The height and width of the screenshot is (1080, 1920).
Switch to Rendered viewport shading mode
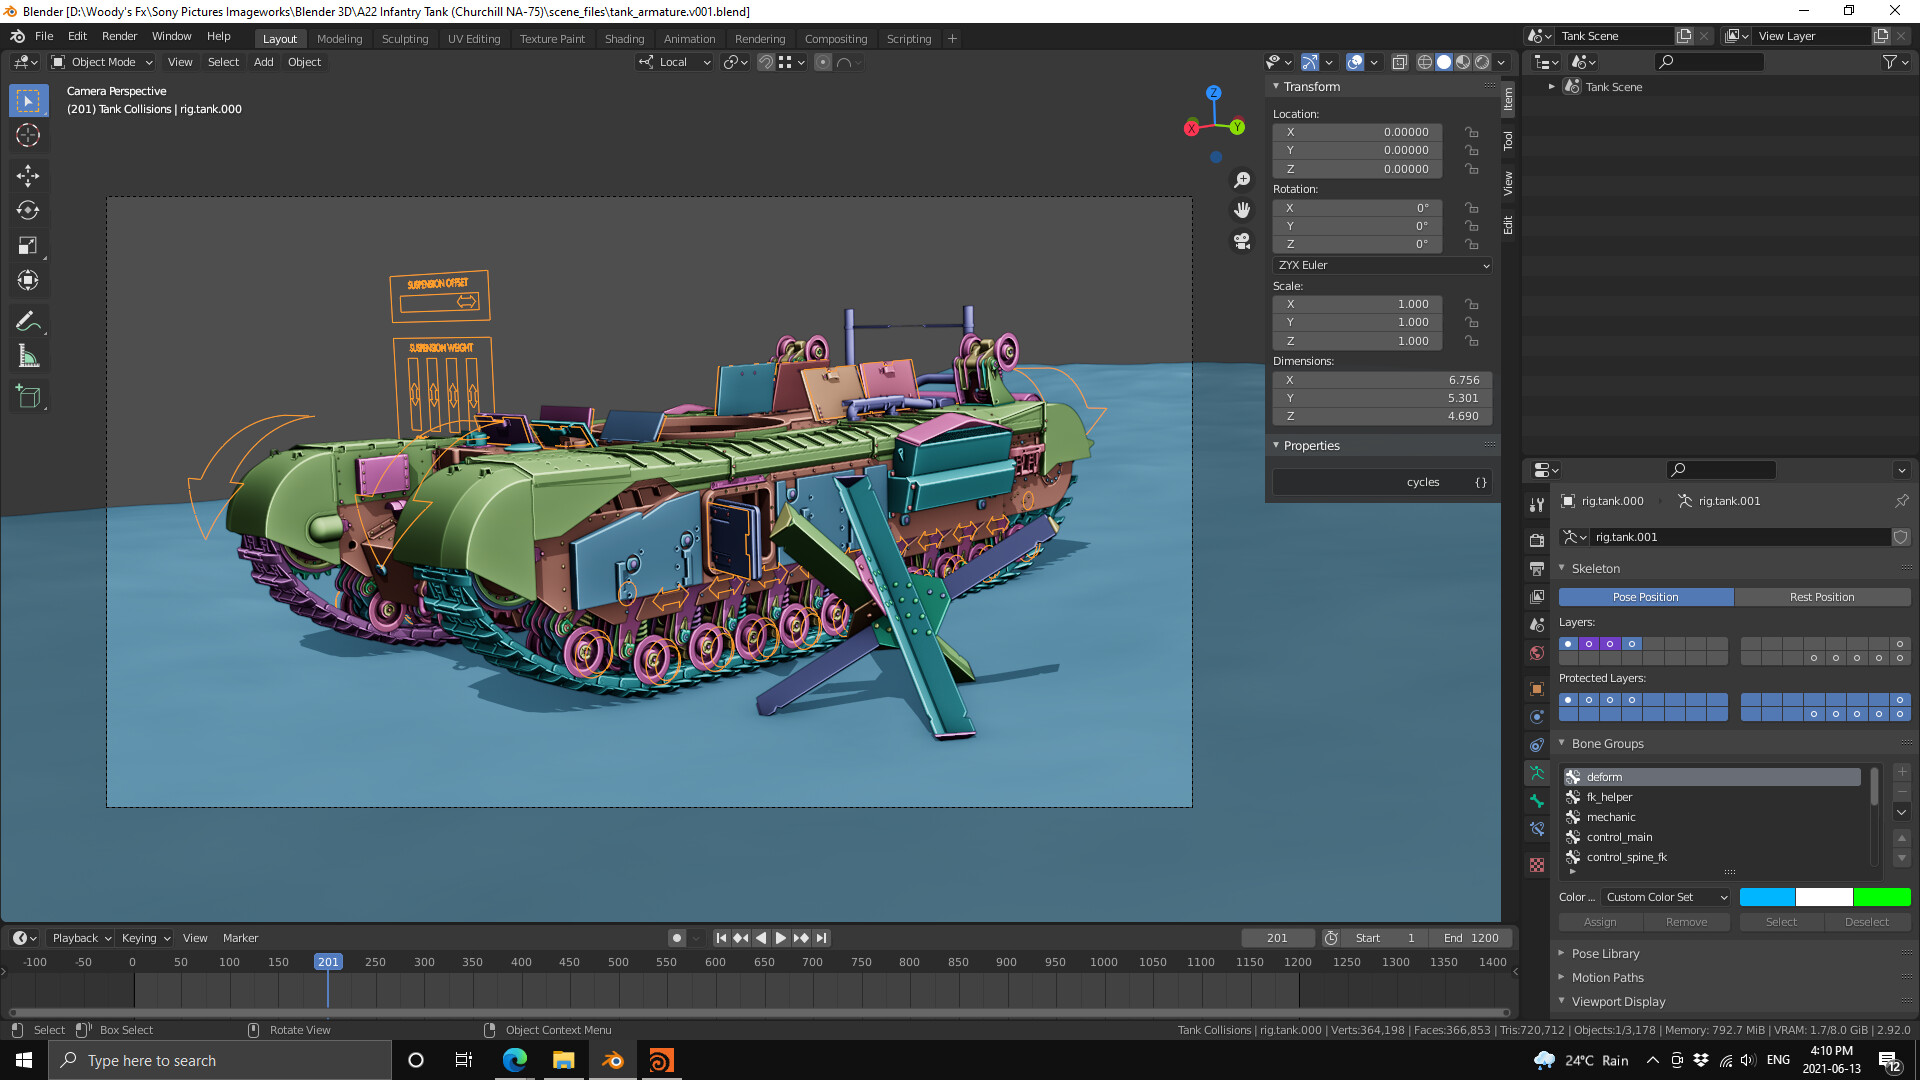(1481, 61)
